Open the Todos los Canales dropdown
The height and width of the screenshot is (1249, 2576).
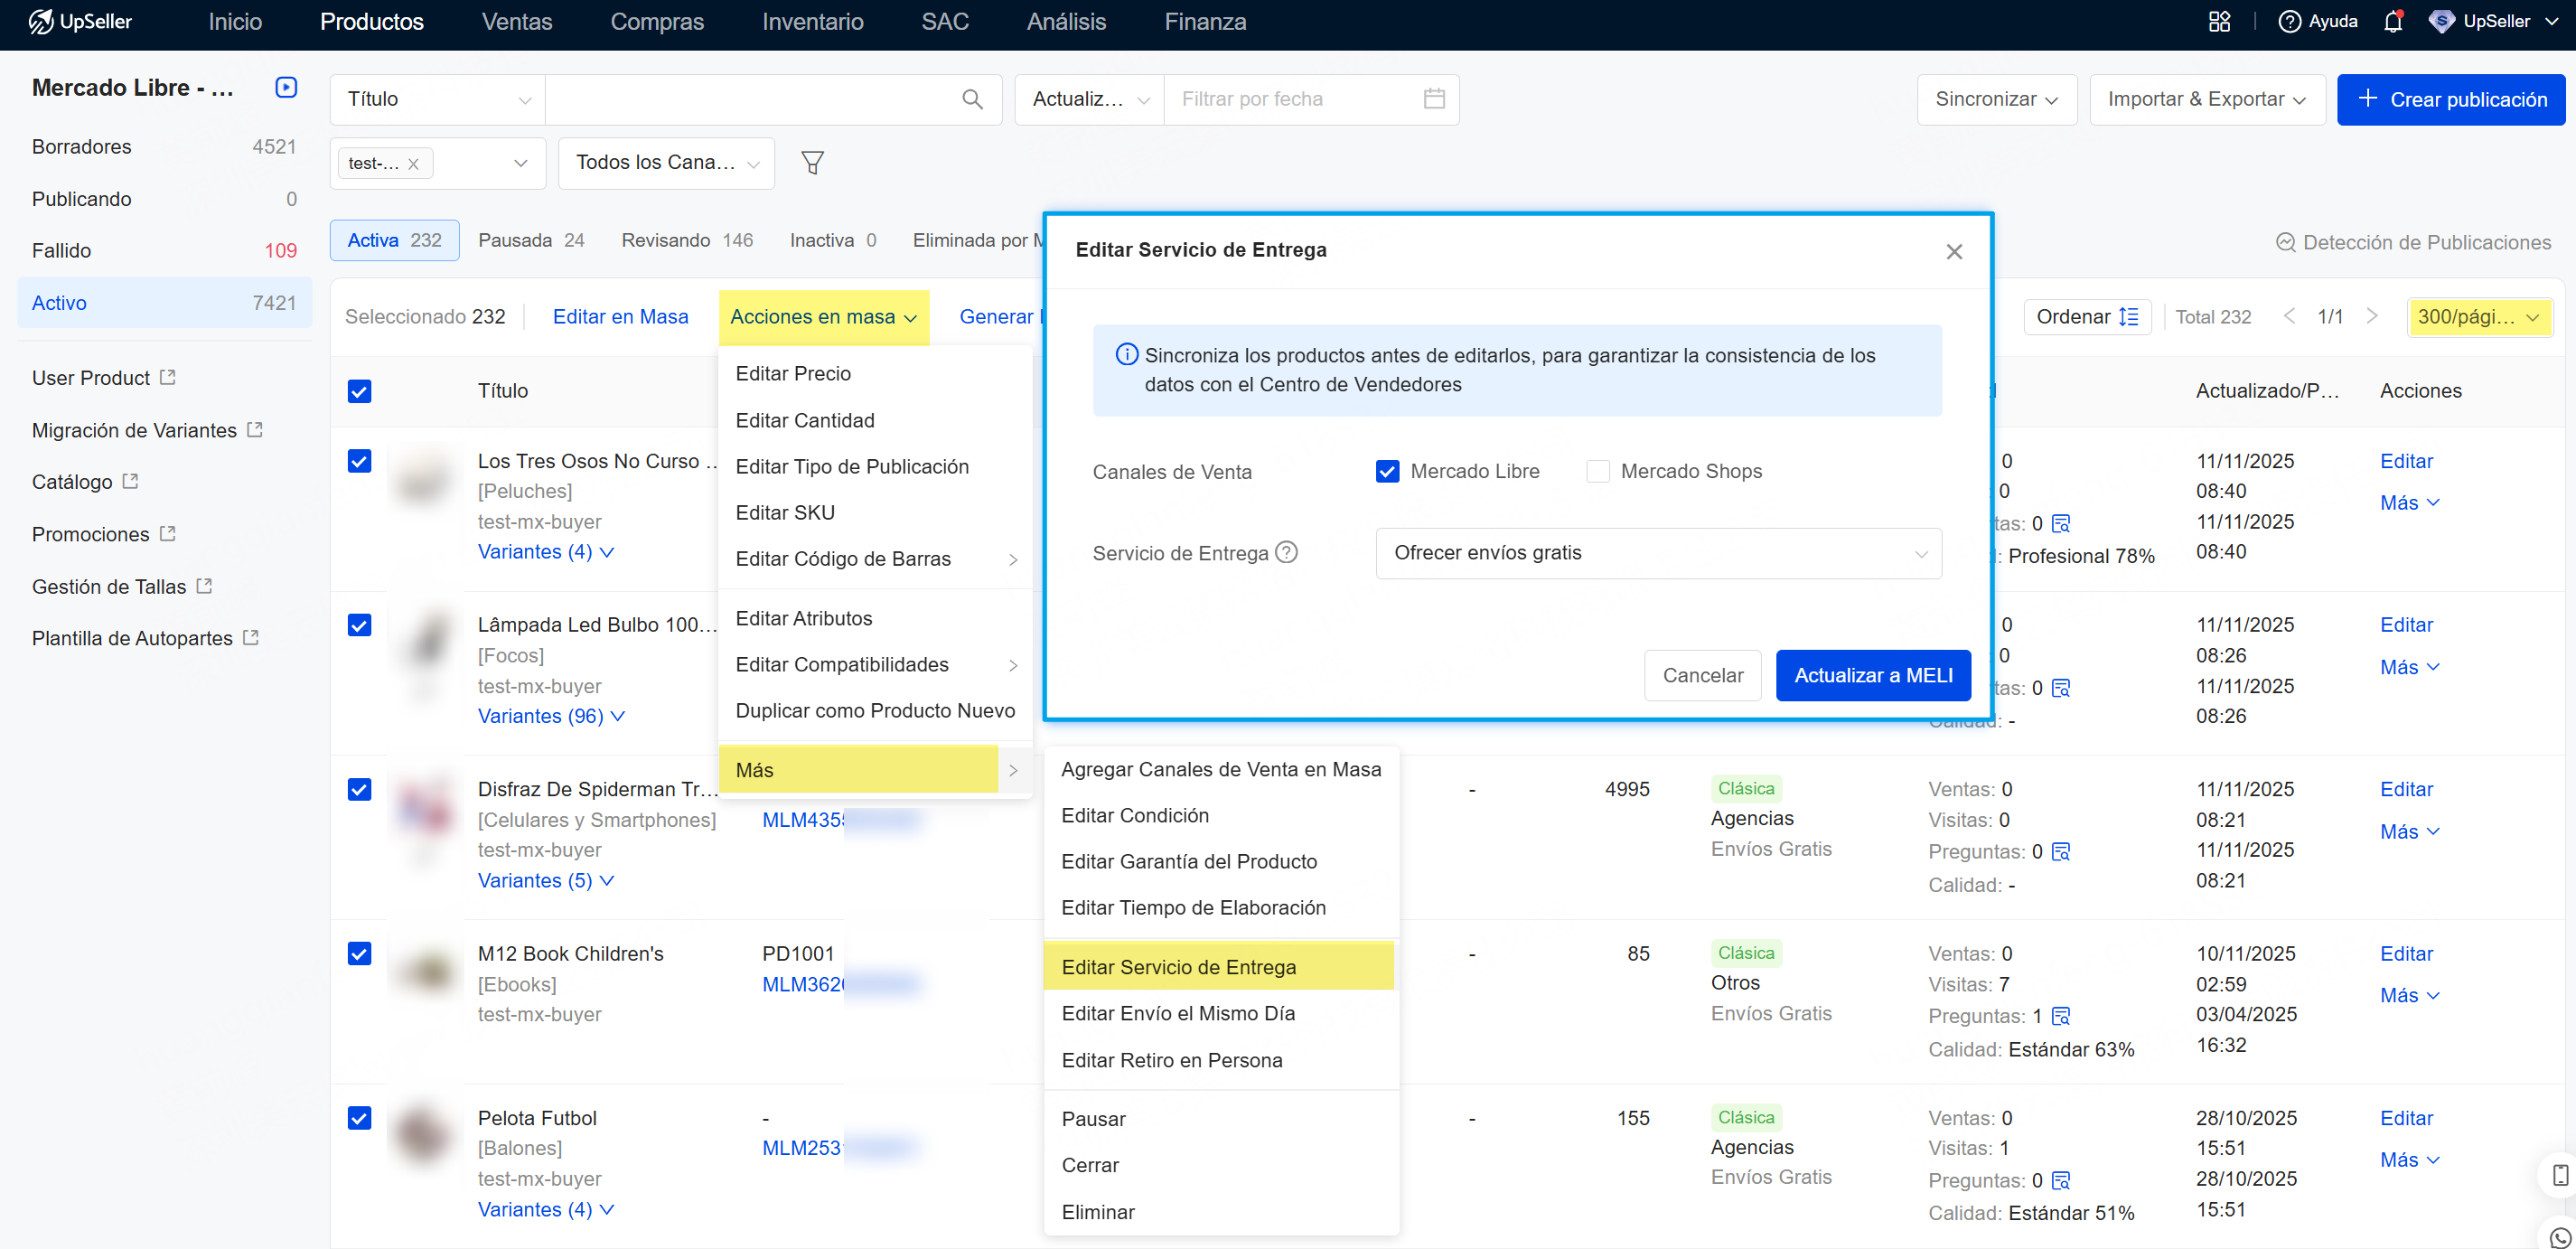(x=665, y=162)
